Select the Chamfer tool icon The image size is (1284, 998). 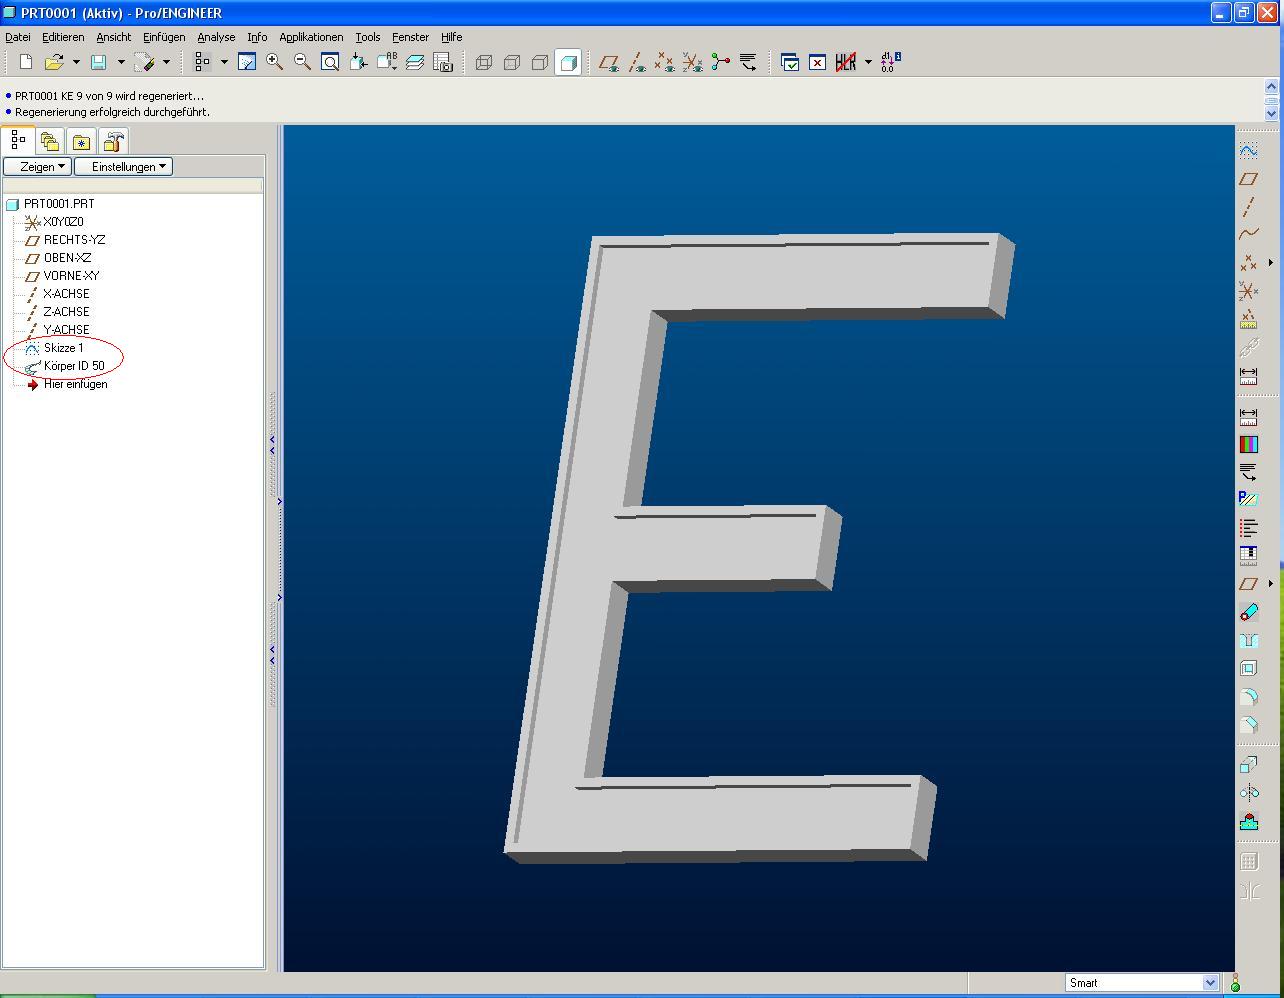click(x=1248, y=725)
